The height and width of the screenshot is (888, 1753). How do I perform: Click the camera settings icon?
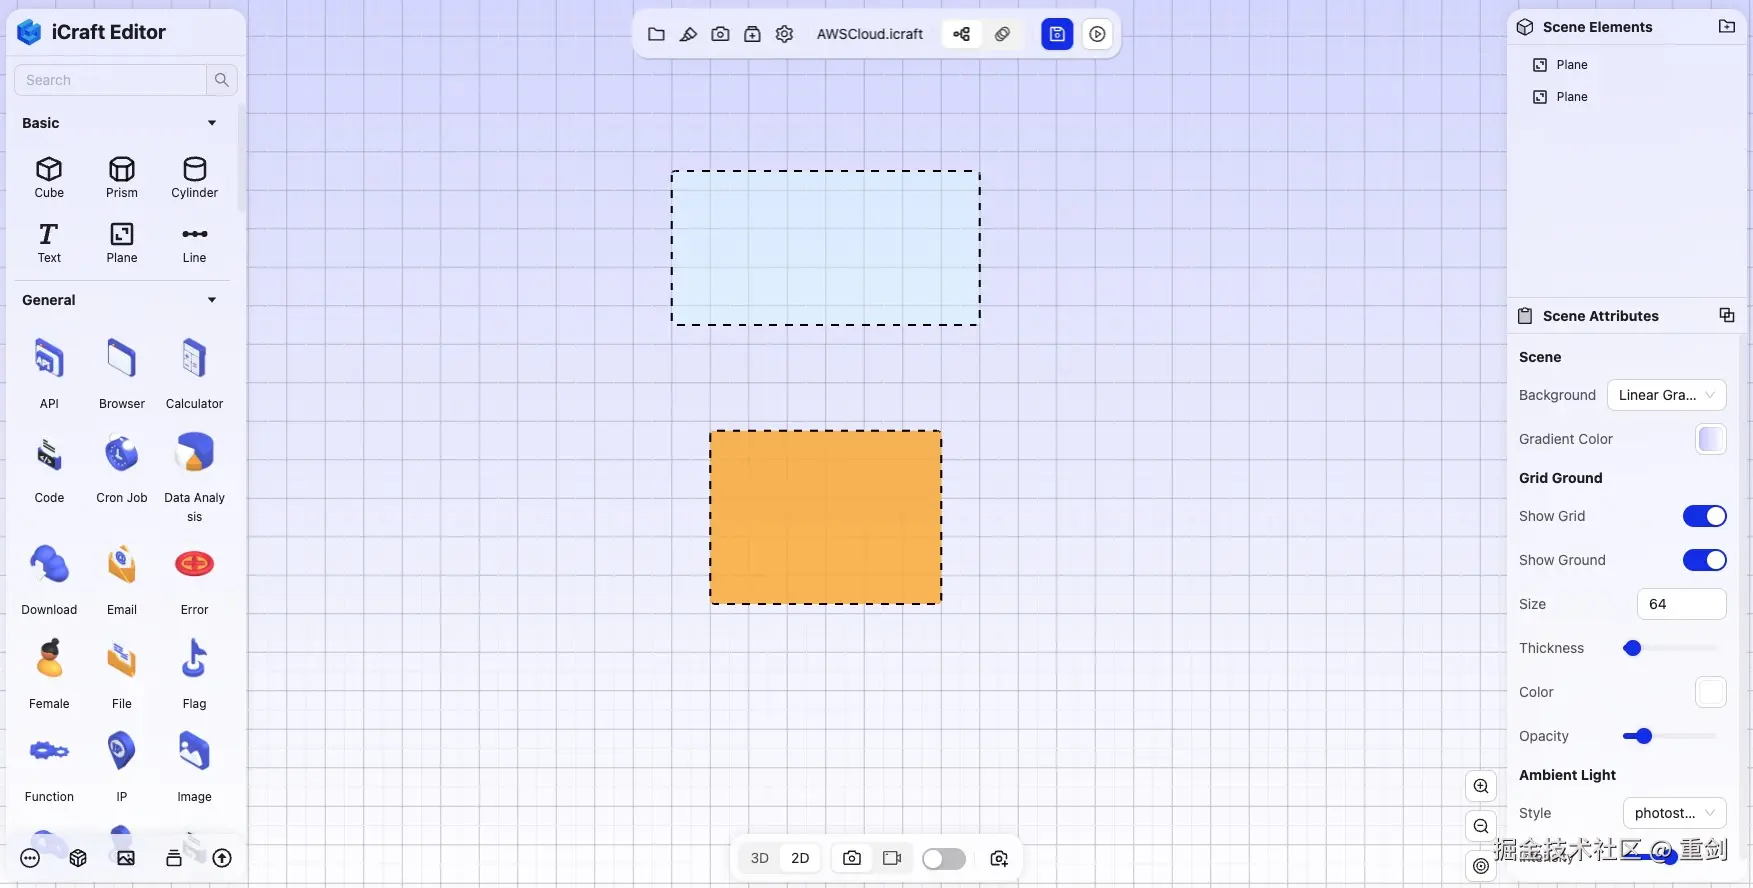(999, 858)
